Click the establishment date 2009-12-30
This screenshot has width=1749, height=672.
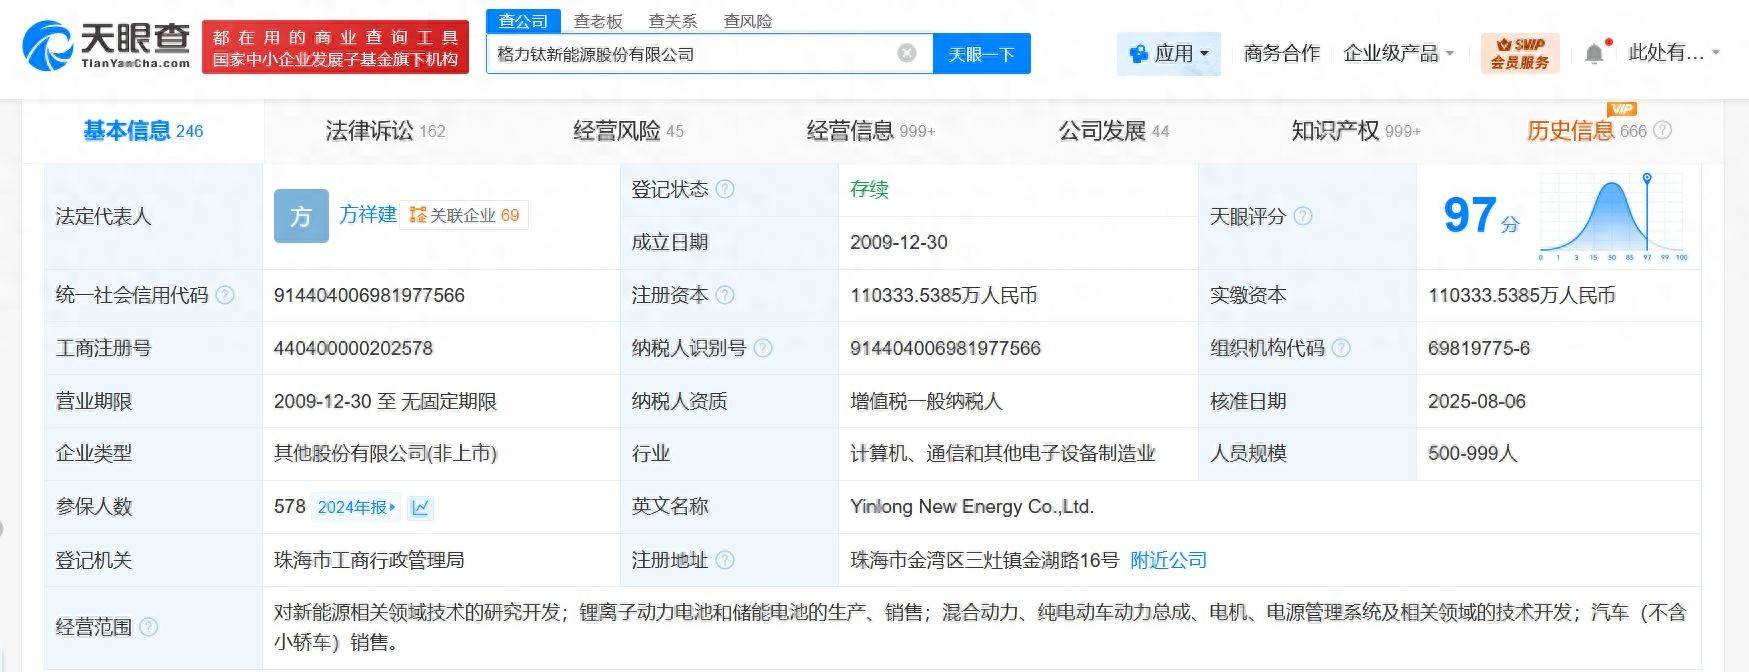pyautogui.click(x=899, y=242)
